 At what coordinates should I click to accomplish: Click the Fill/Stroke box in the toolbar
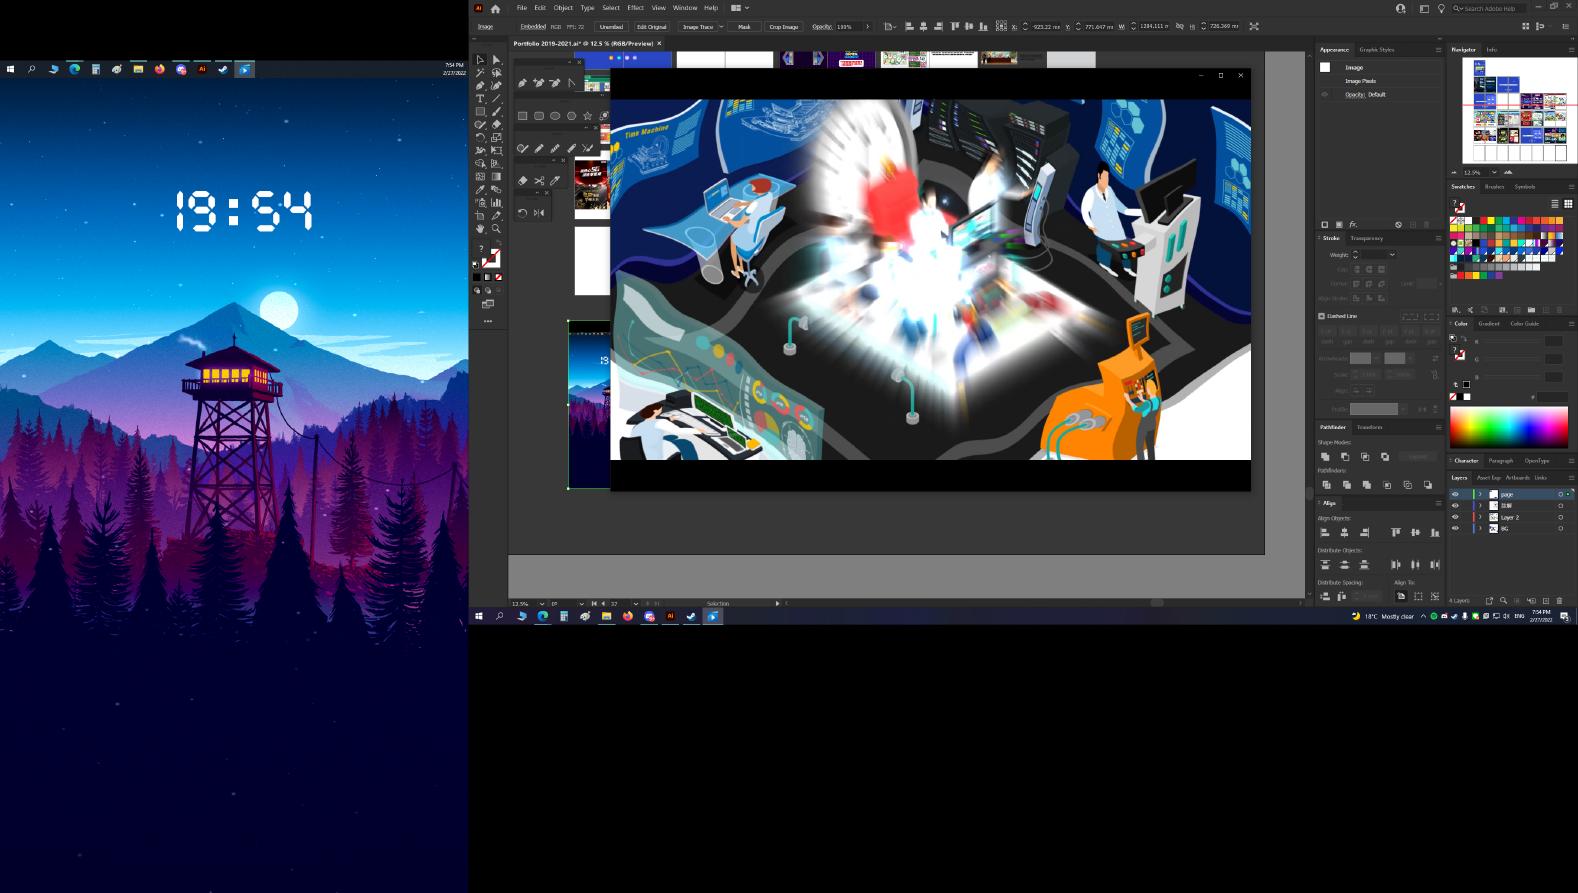tap(489, 259)
